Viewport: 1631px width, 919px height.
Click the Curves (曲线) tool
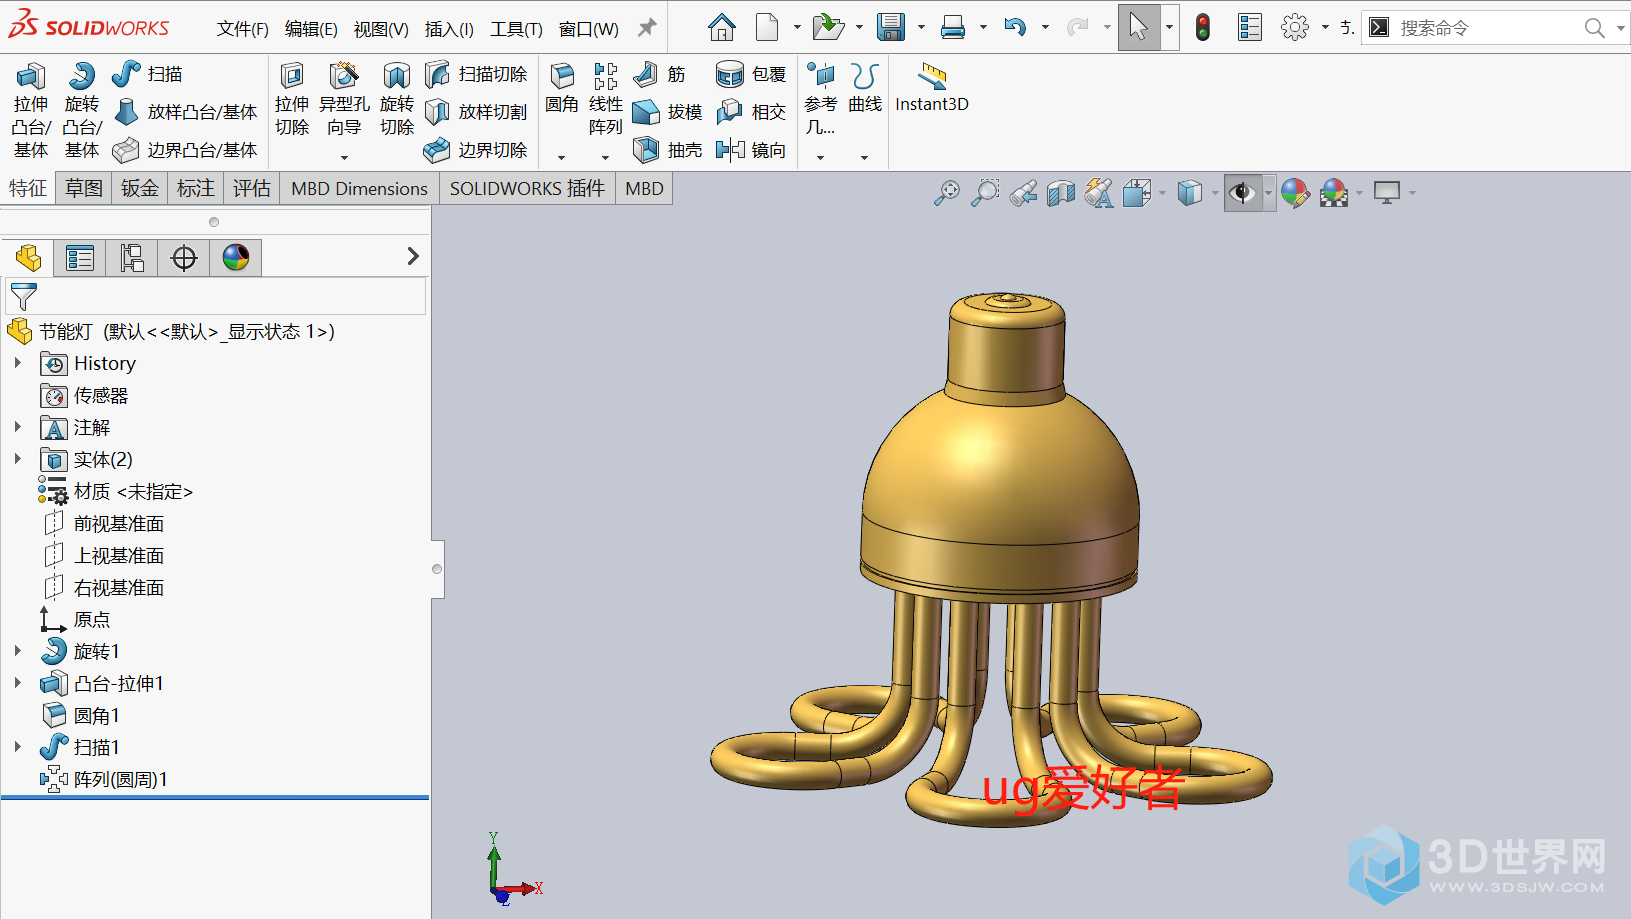[x=865, y=88]
